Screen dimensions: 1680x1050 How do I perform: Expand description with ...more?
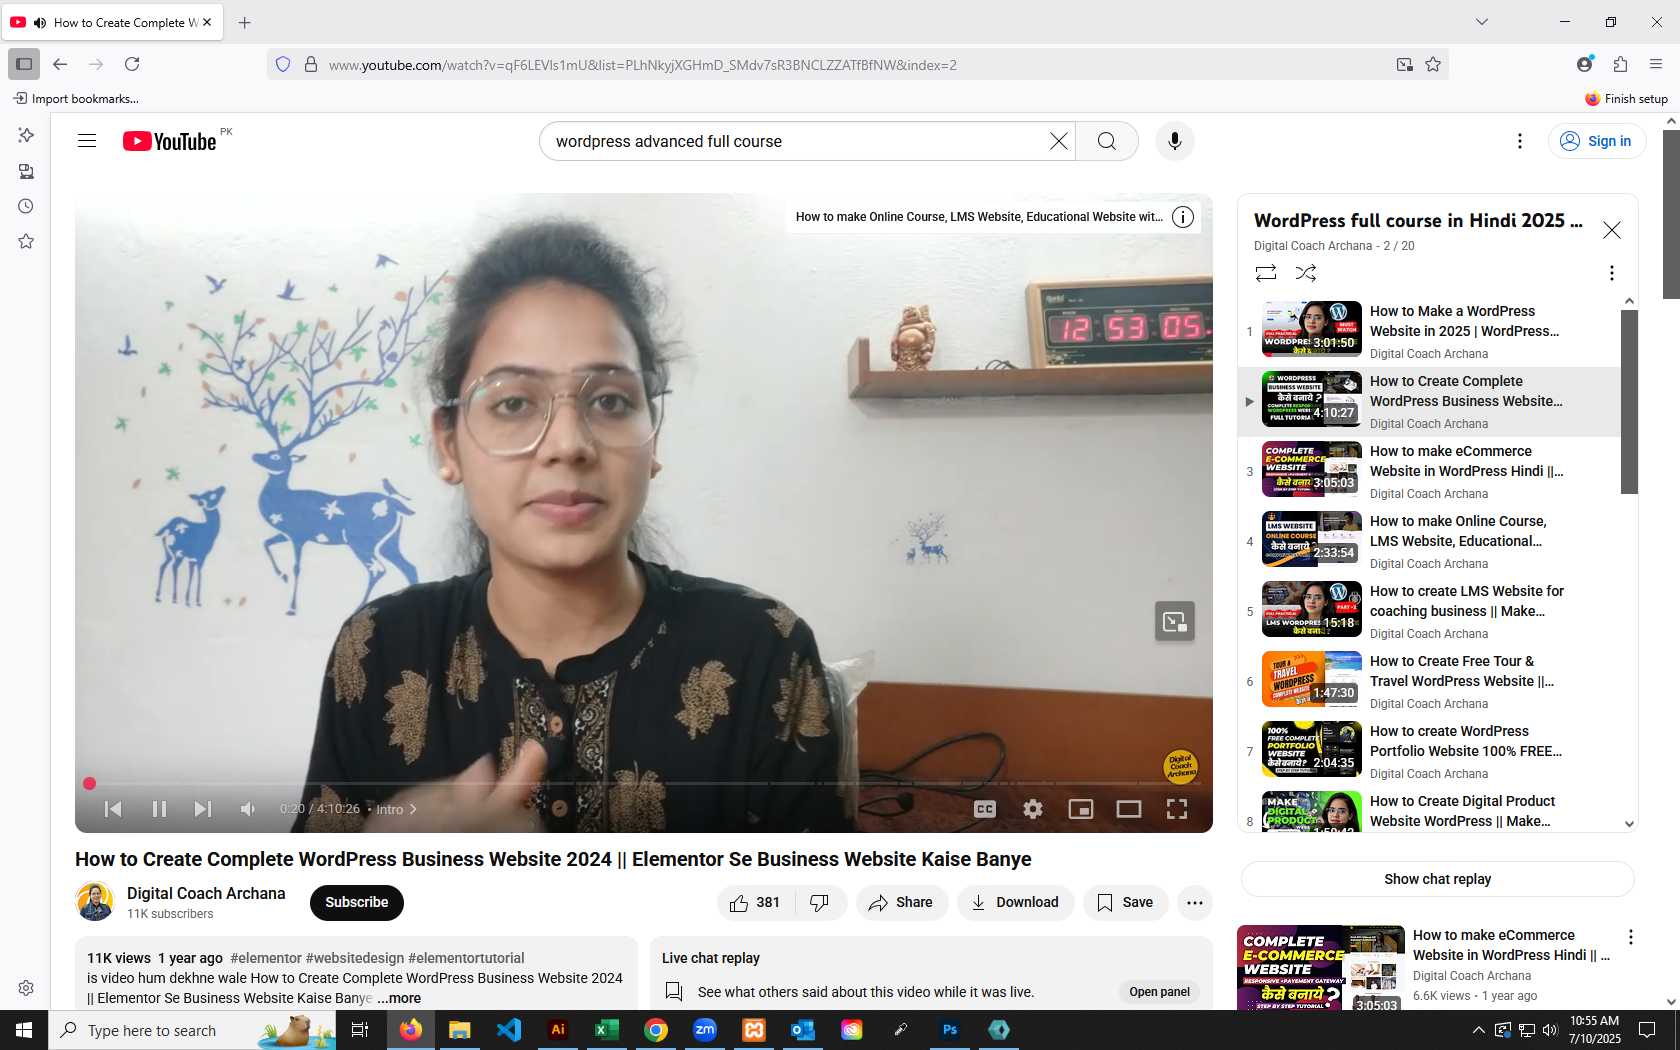pyautogui.click(x=399, y=998)
